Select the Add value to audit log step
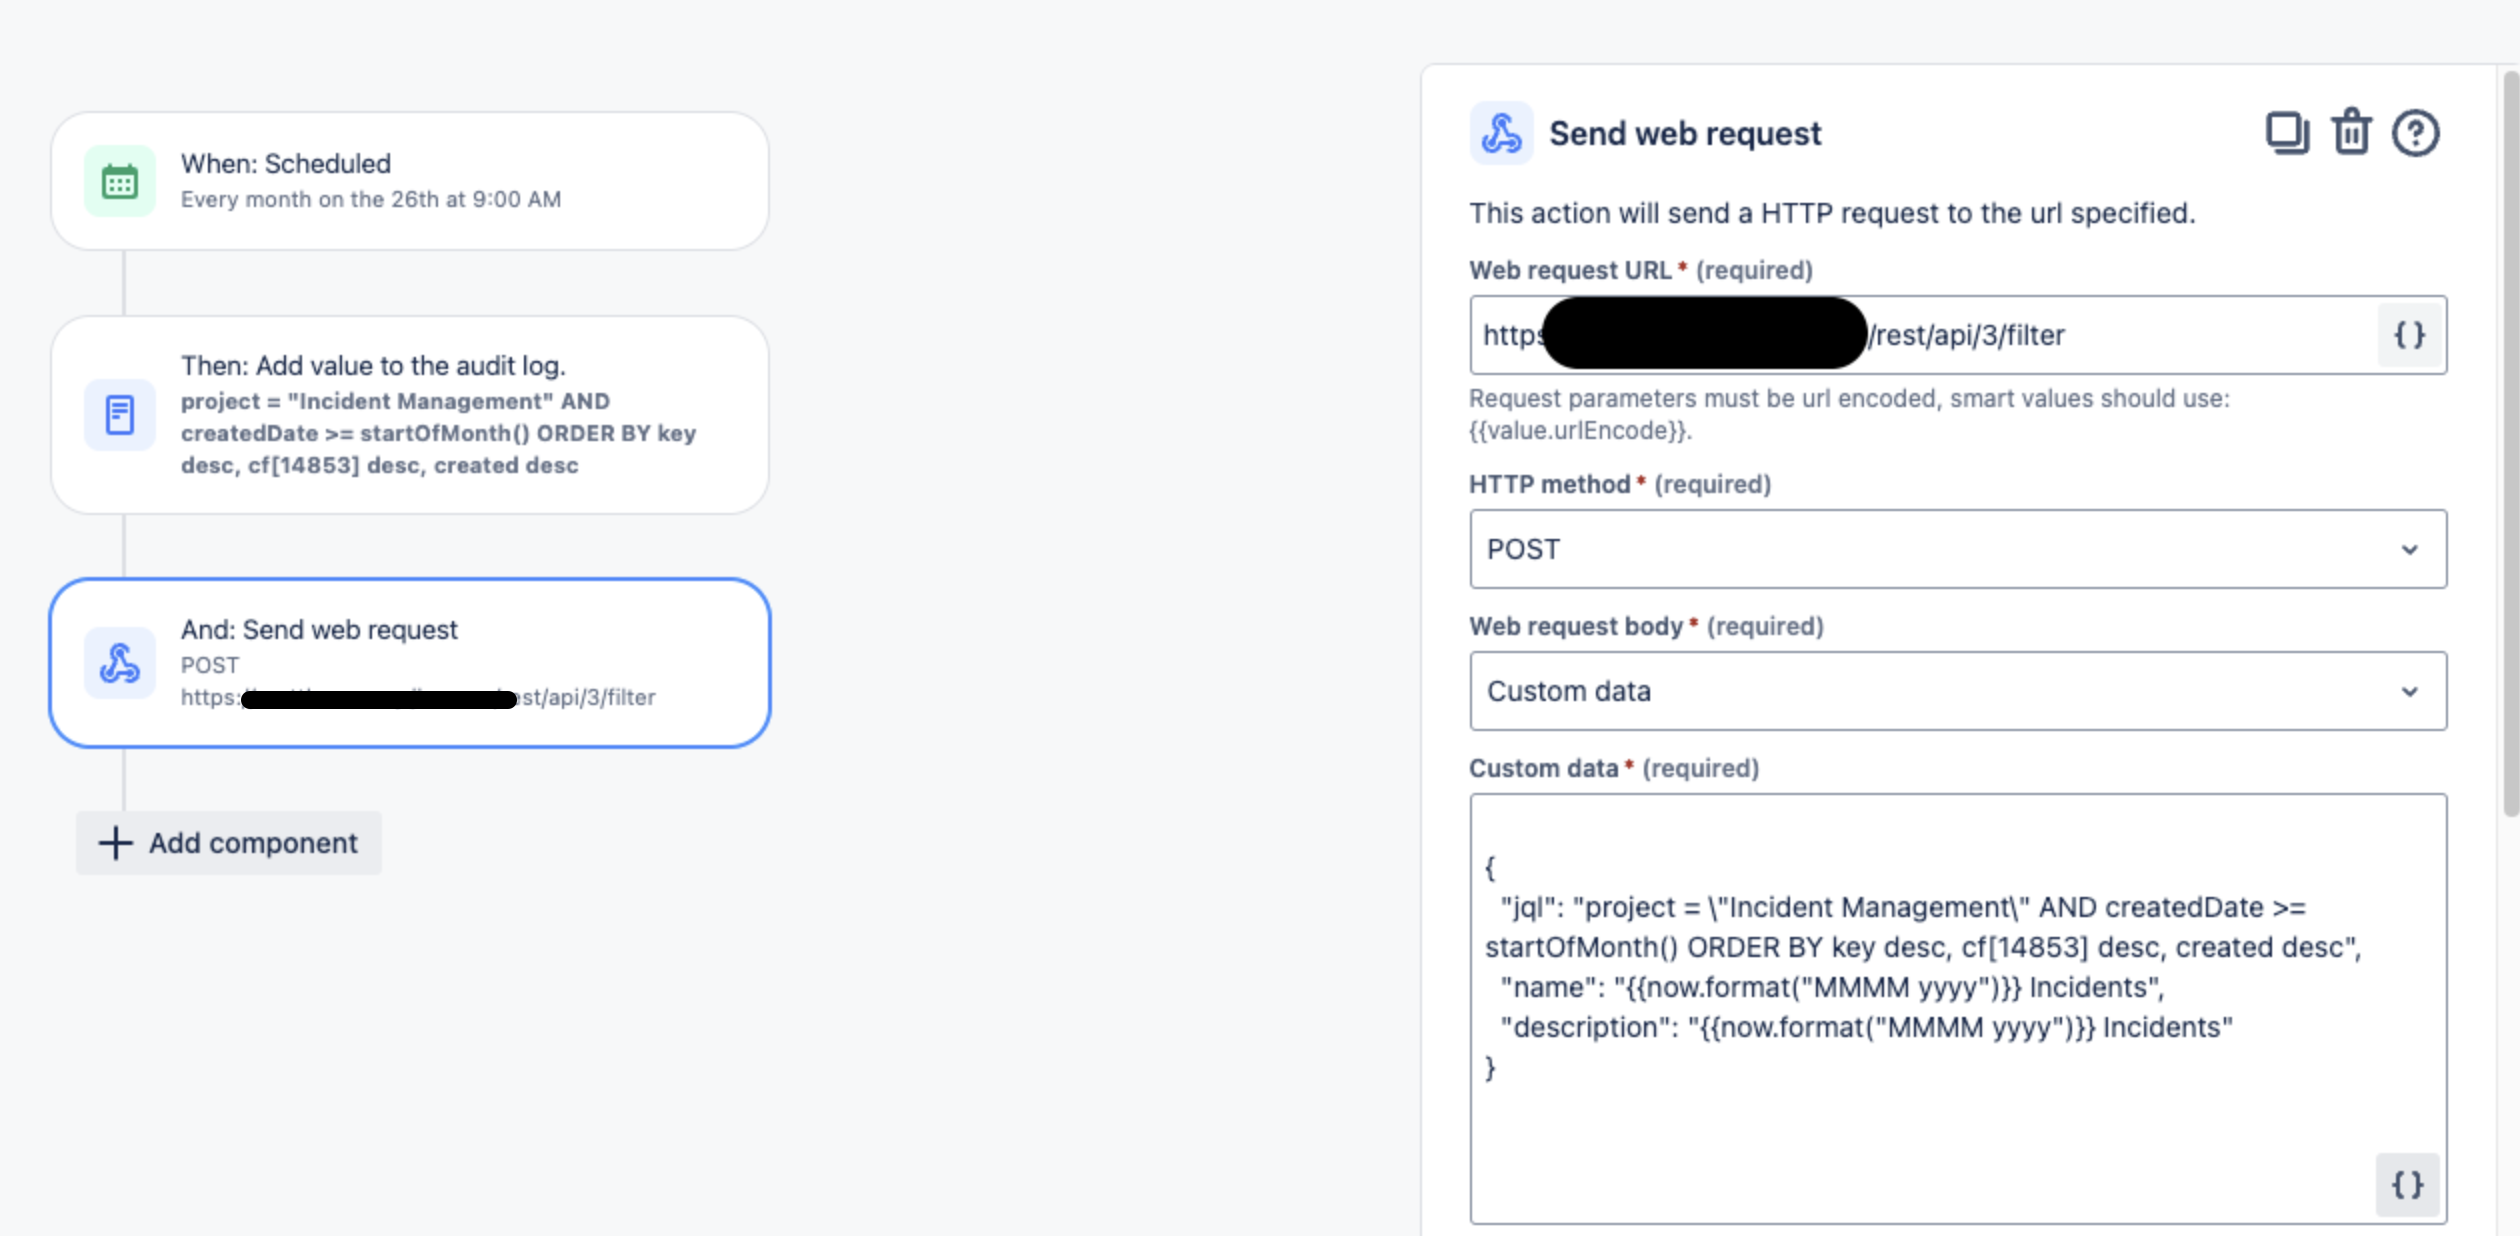Image resolution: width=2520 pixels, height=1236 pixels. (410, 415)
